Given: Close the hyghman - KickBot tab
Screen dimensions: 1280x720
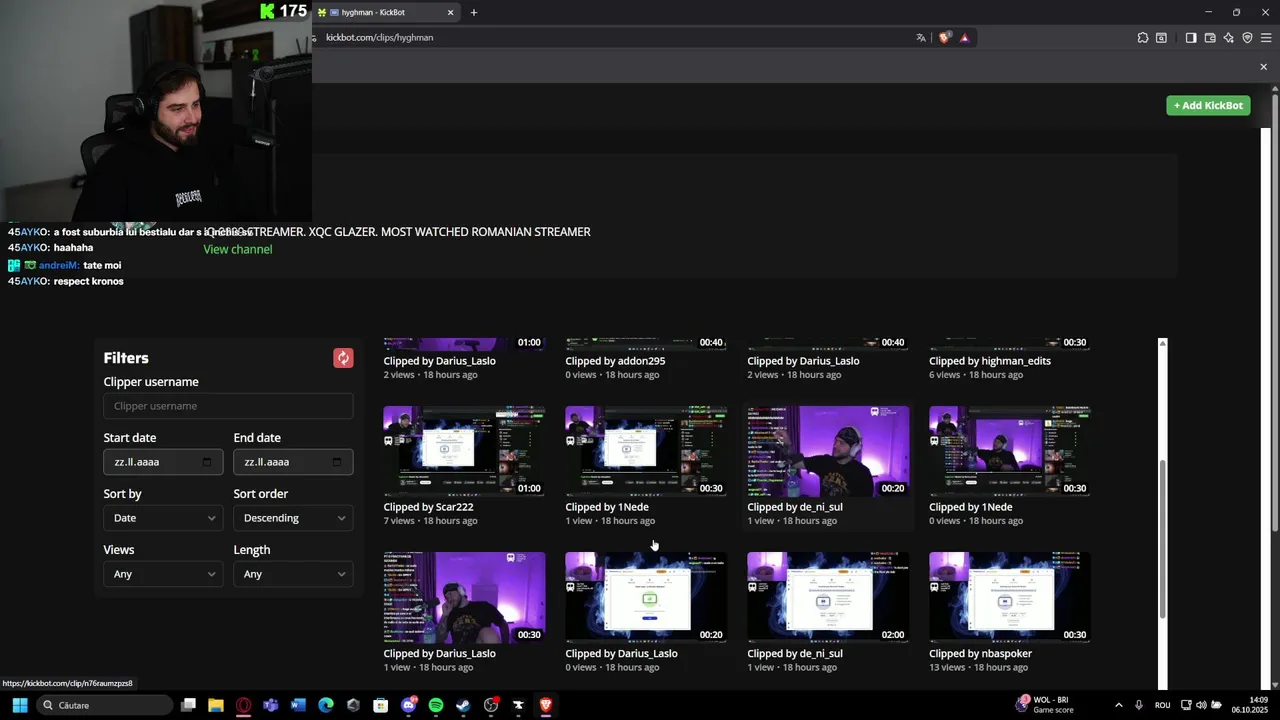Looking at the screenshot, I should (450, 12).
